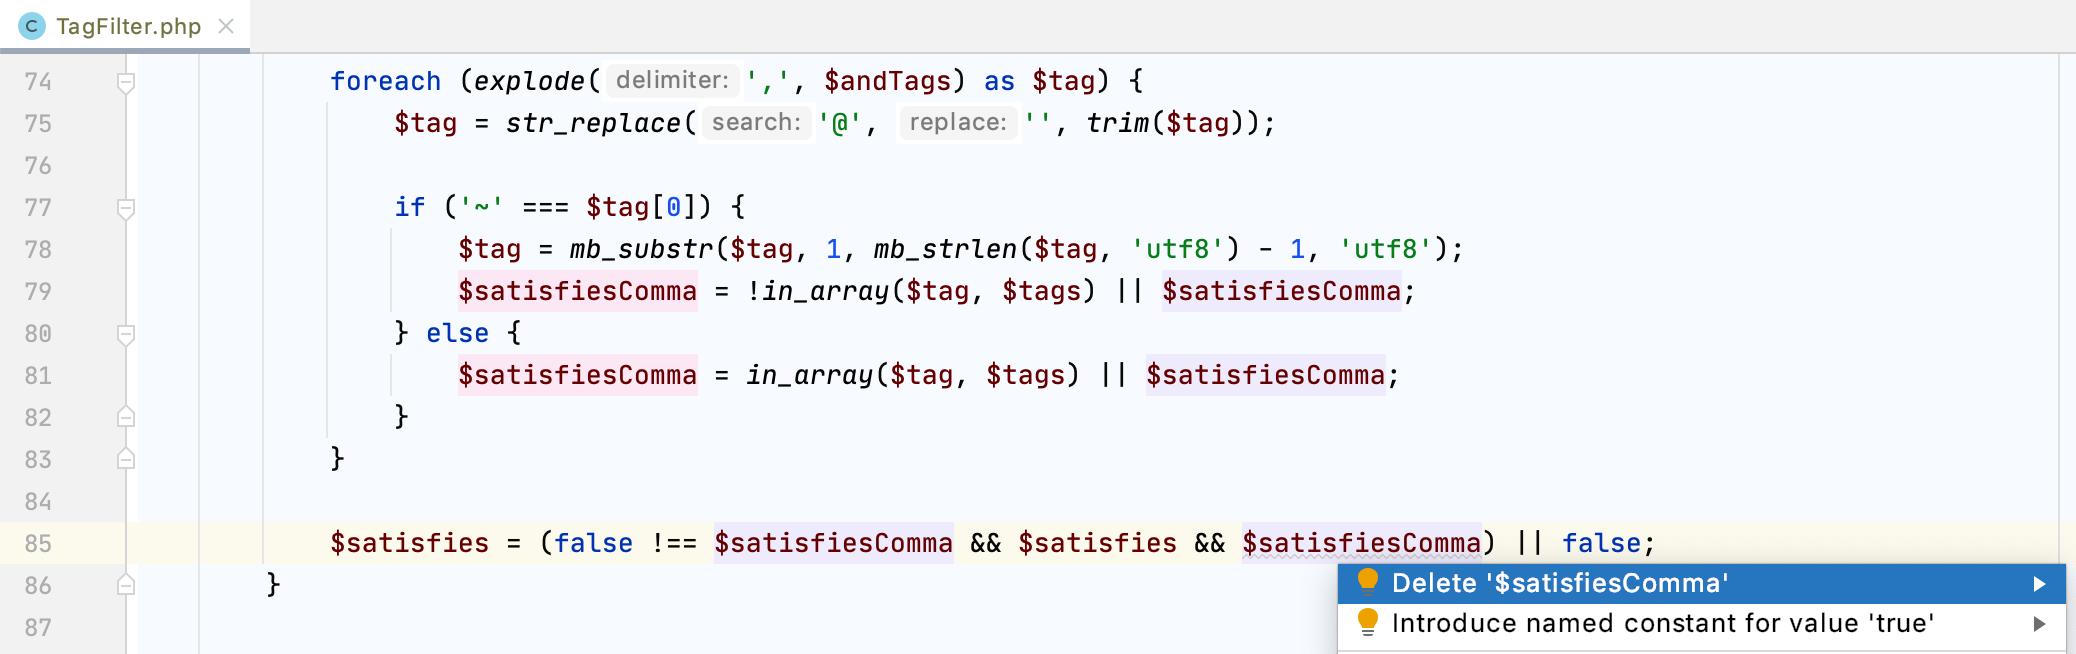
Task: Click the fold end marker at line 86
Action: click(x=126, y=585)
